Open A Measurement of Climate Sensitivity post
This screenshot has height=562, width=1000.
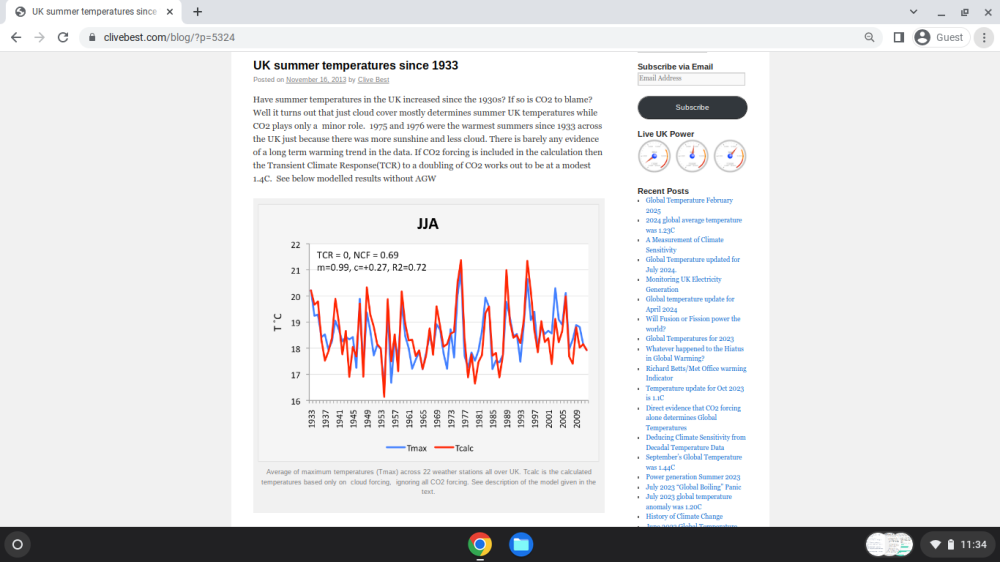tap(684, 245)
